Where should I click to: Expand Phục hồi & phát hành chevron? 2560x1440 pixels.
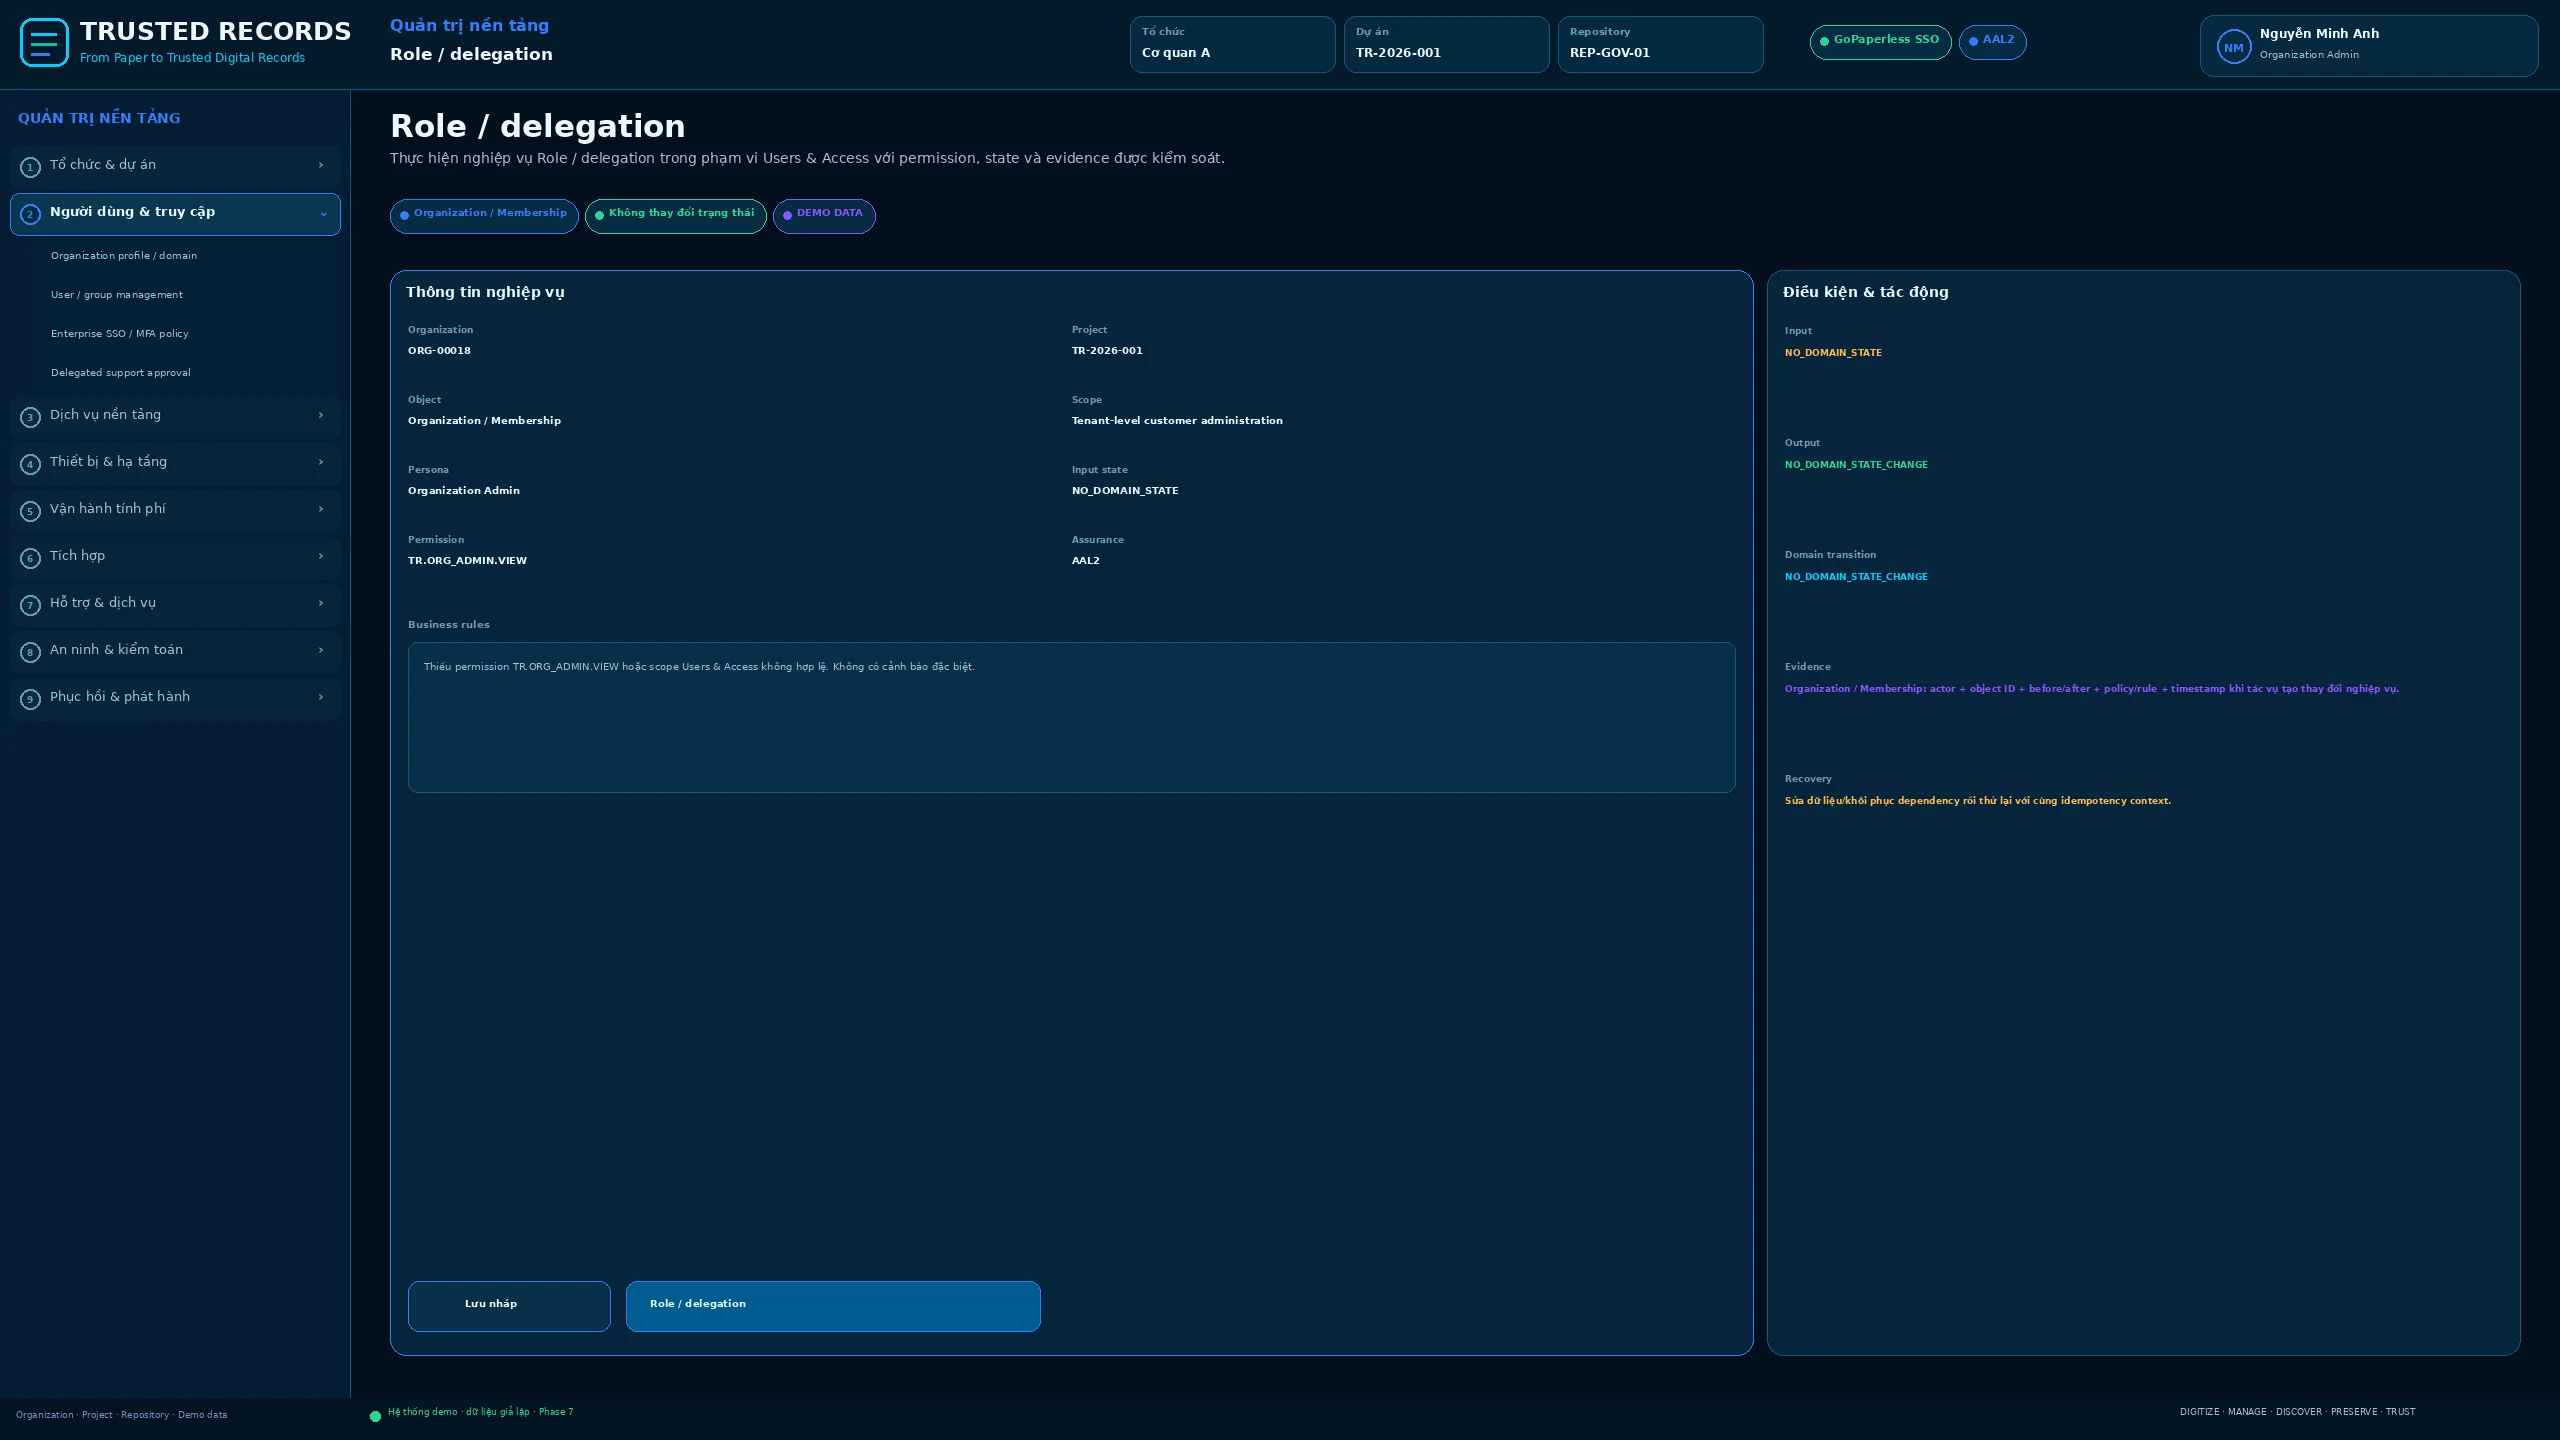[x=321, y=697]
